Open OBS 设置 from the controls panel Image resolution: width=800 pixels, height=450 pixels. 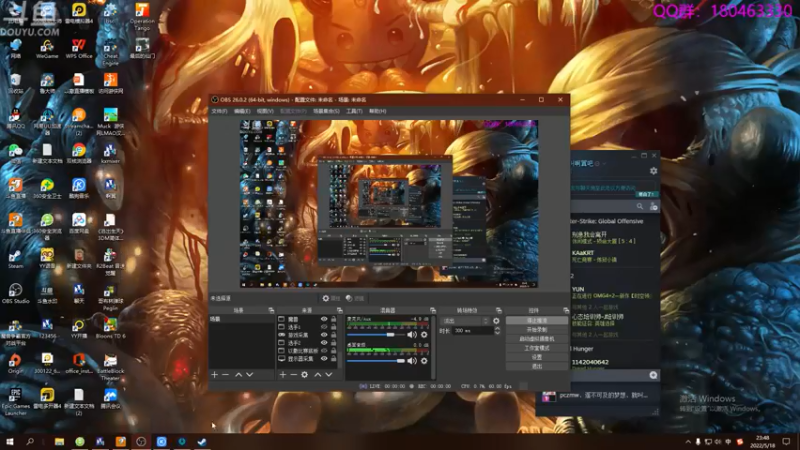pyautogui.click(x=537, y=357)
